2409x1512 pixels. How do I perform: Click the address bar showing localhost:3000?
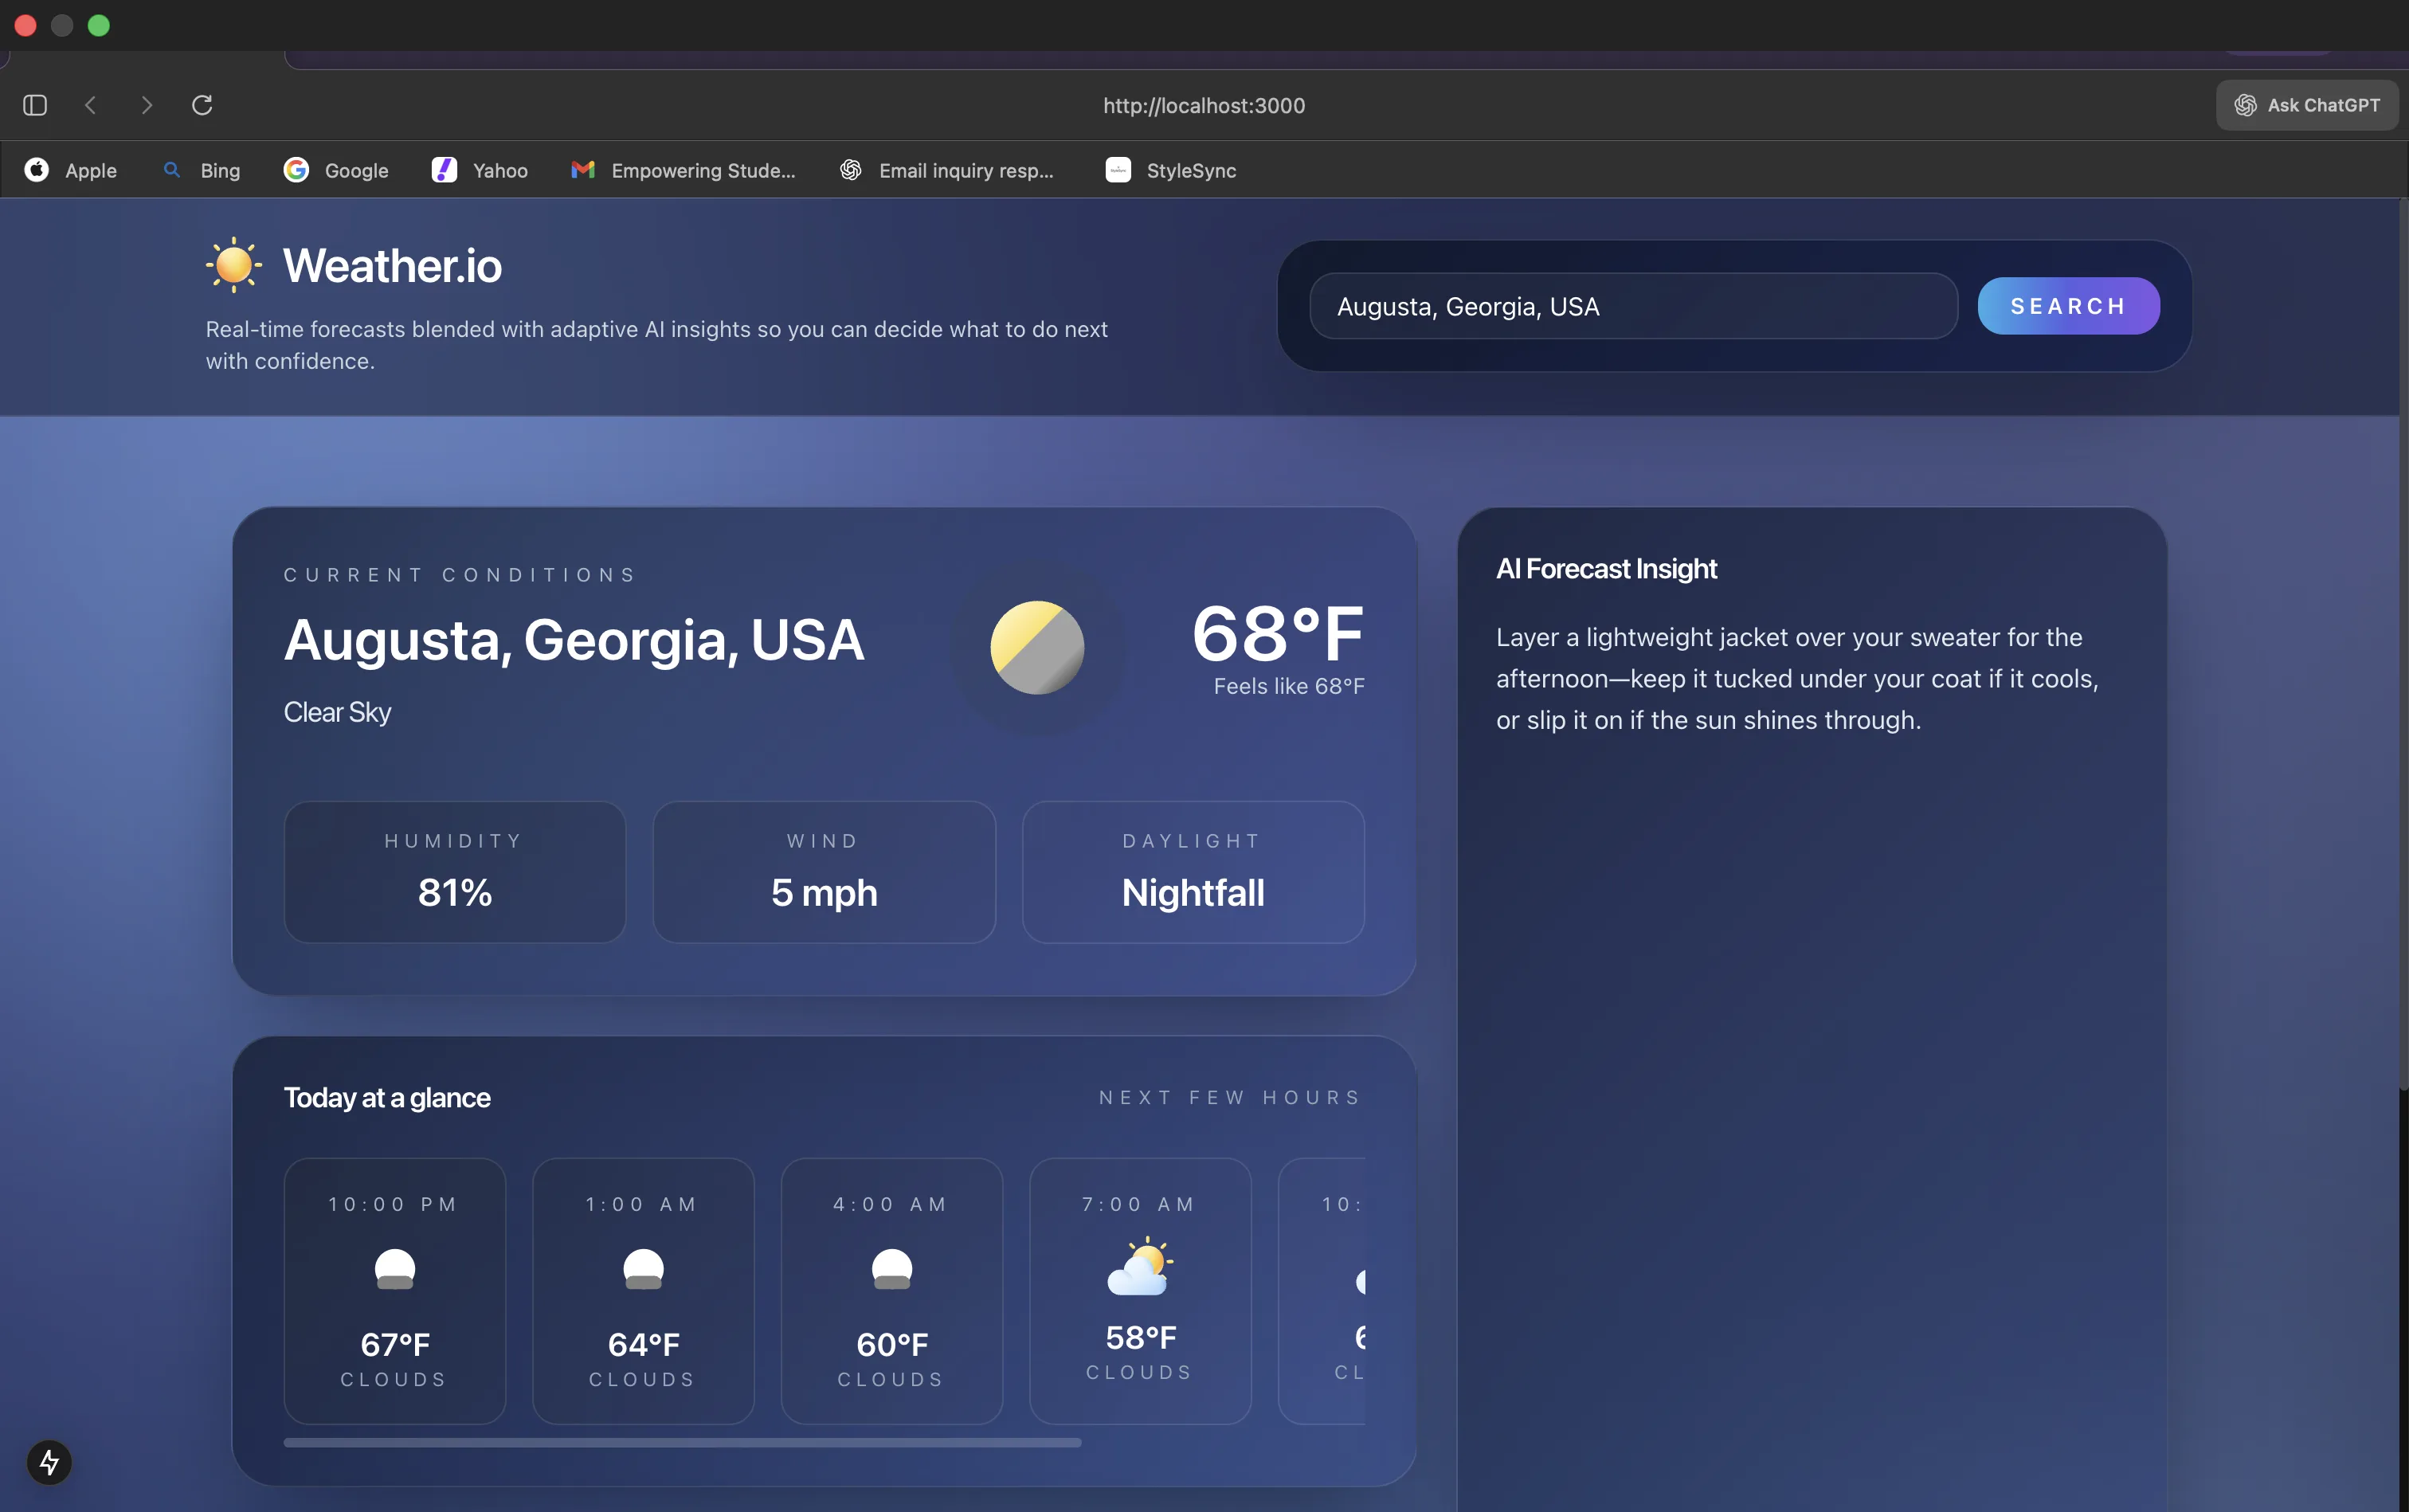coord(1203,105)
